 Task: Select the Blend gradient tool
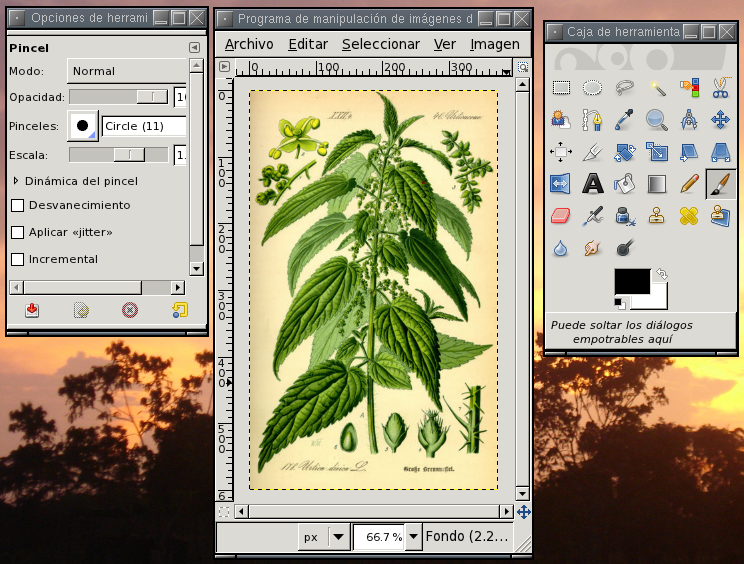(x=657, y=184)
